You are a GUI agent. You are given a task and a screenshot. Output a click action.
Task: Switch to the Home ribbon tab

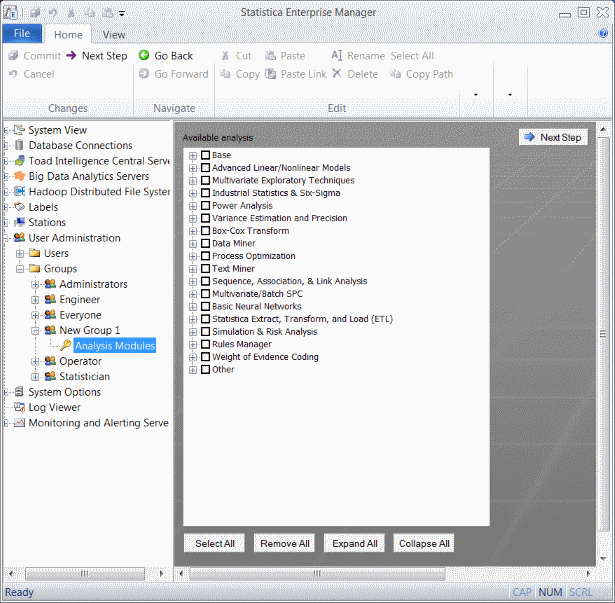tap(68, 35)
